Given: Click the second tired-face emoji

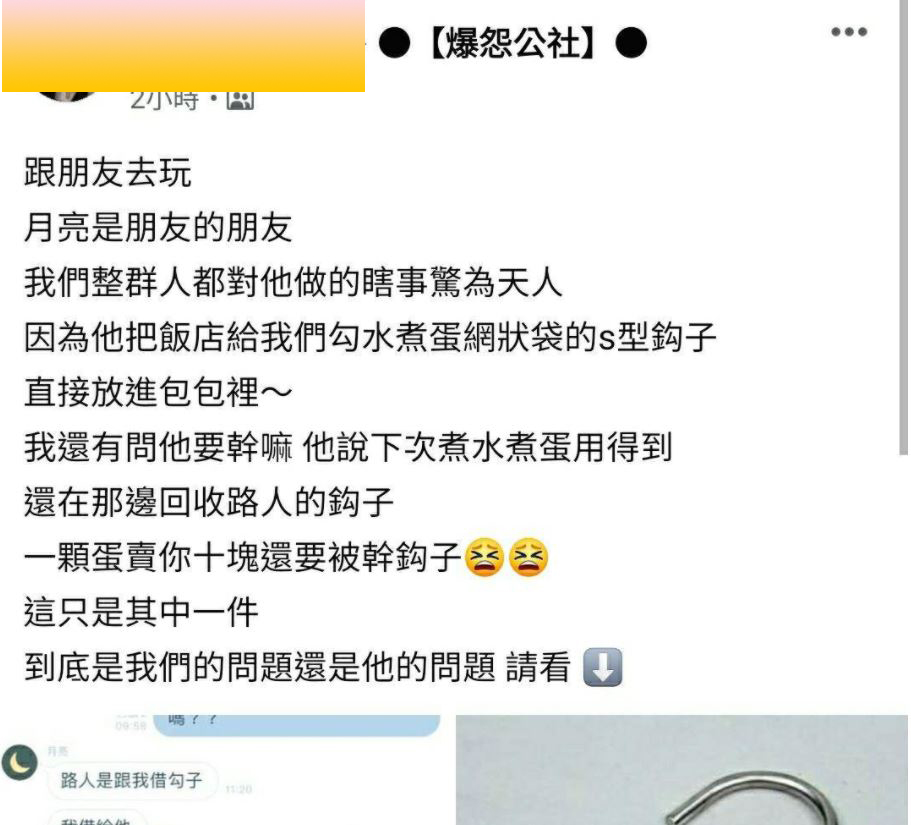Looking at the screenshot, I should click(x=528, y=557).
